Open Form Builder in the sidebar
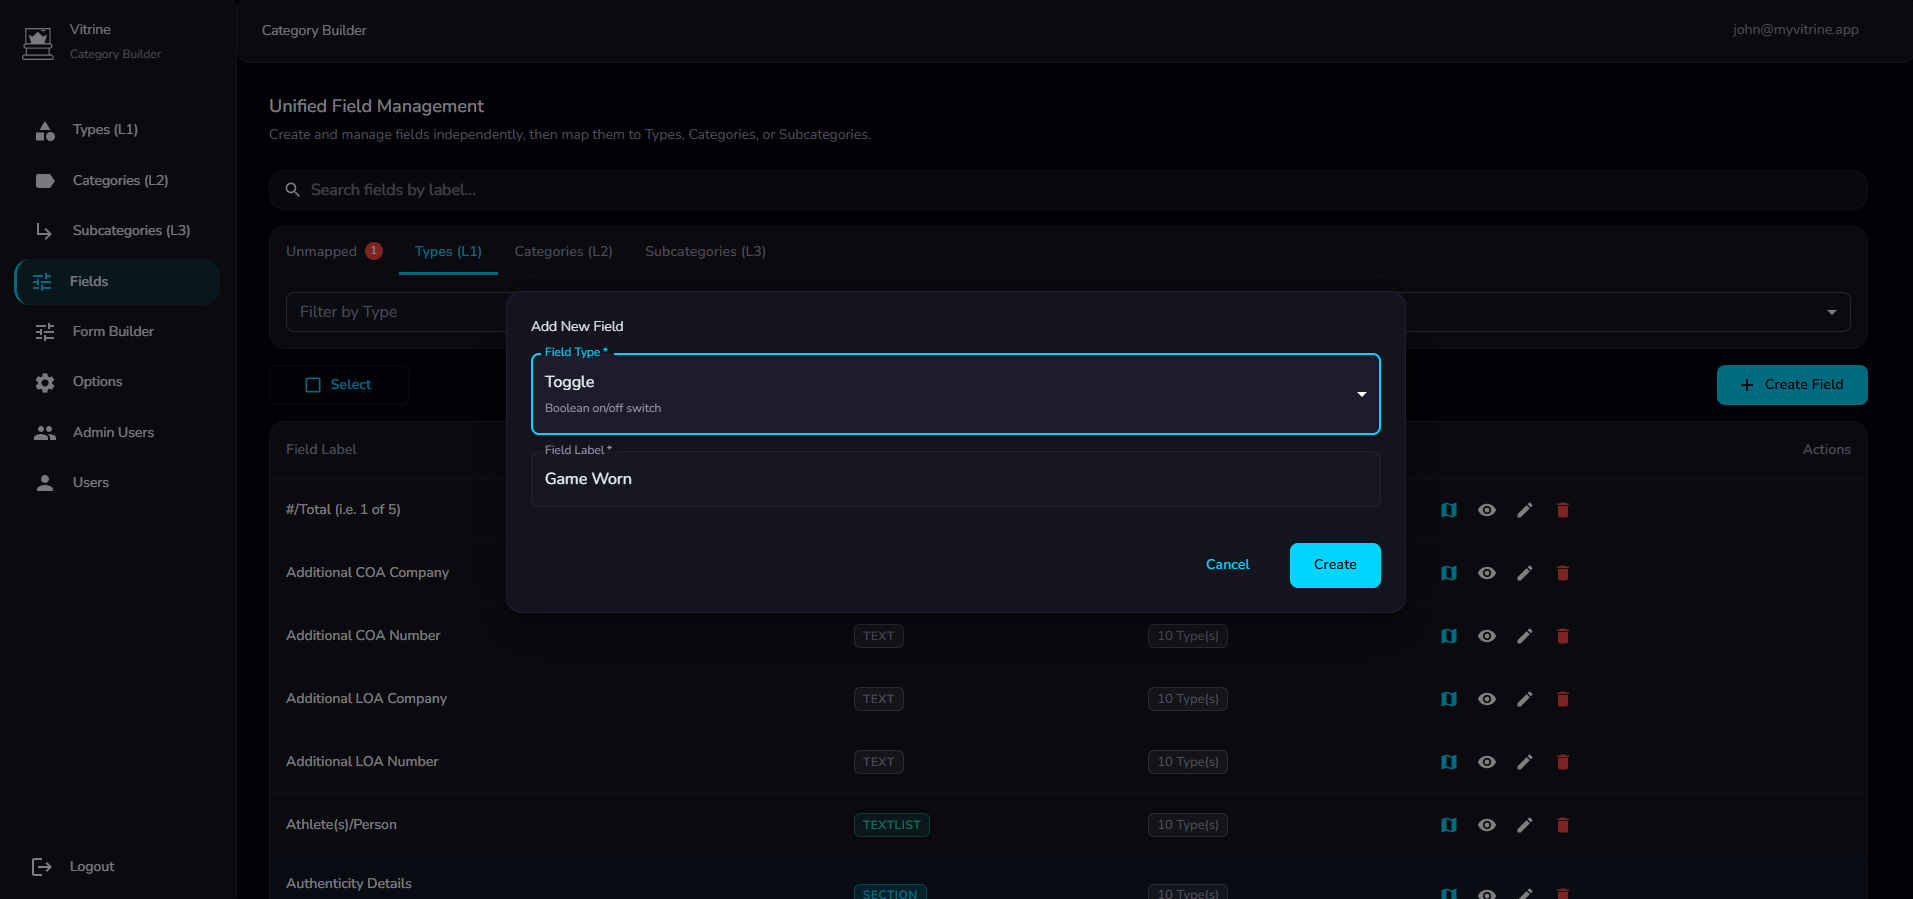The image size is (1913, 899). point(113,332)
